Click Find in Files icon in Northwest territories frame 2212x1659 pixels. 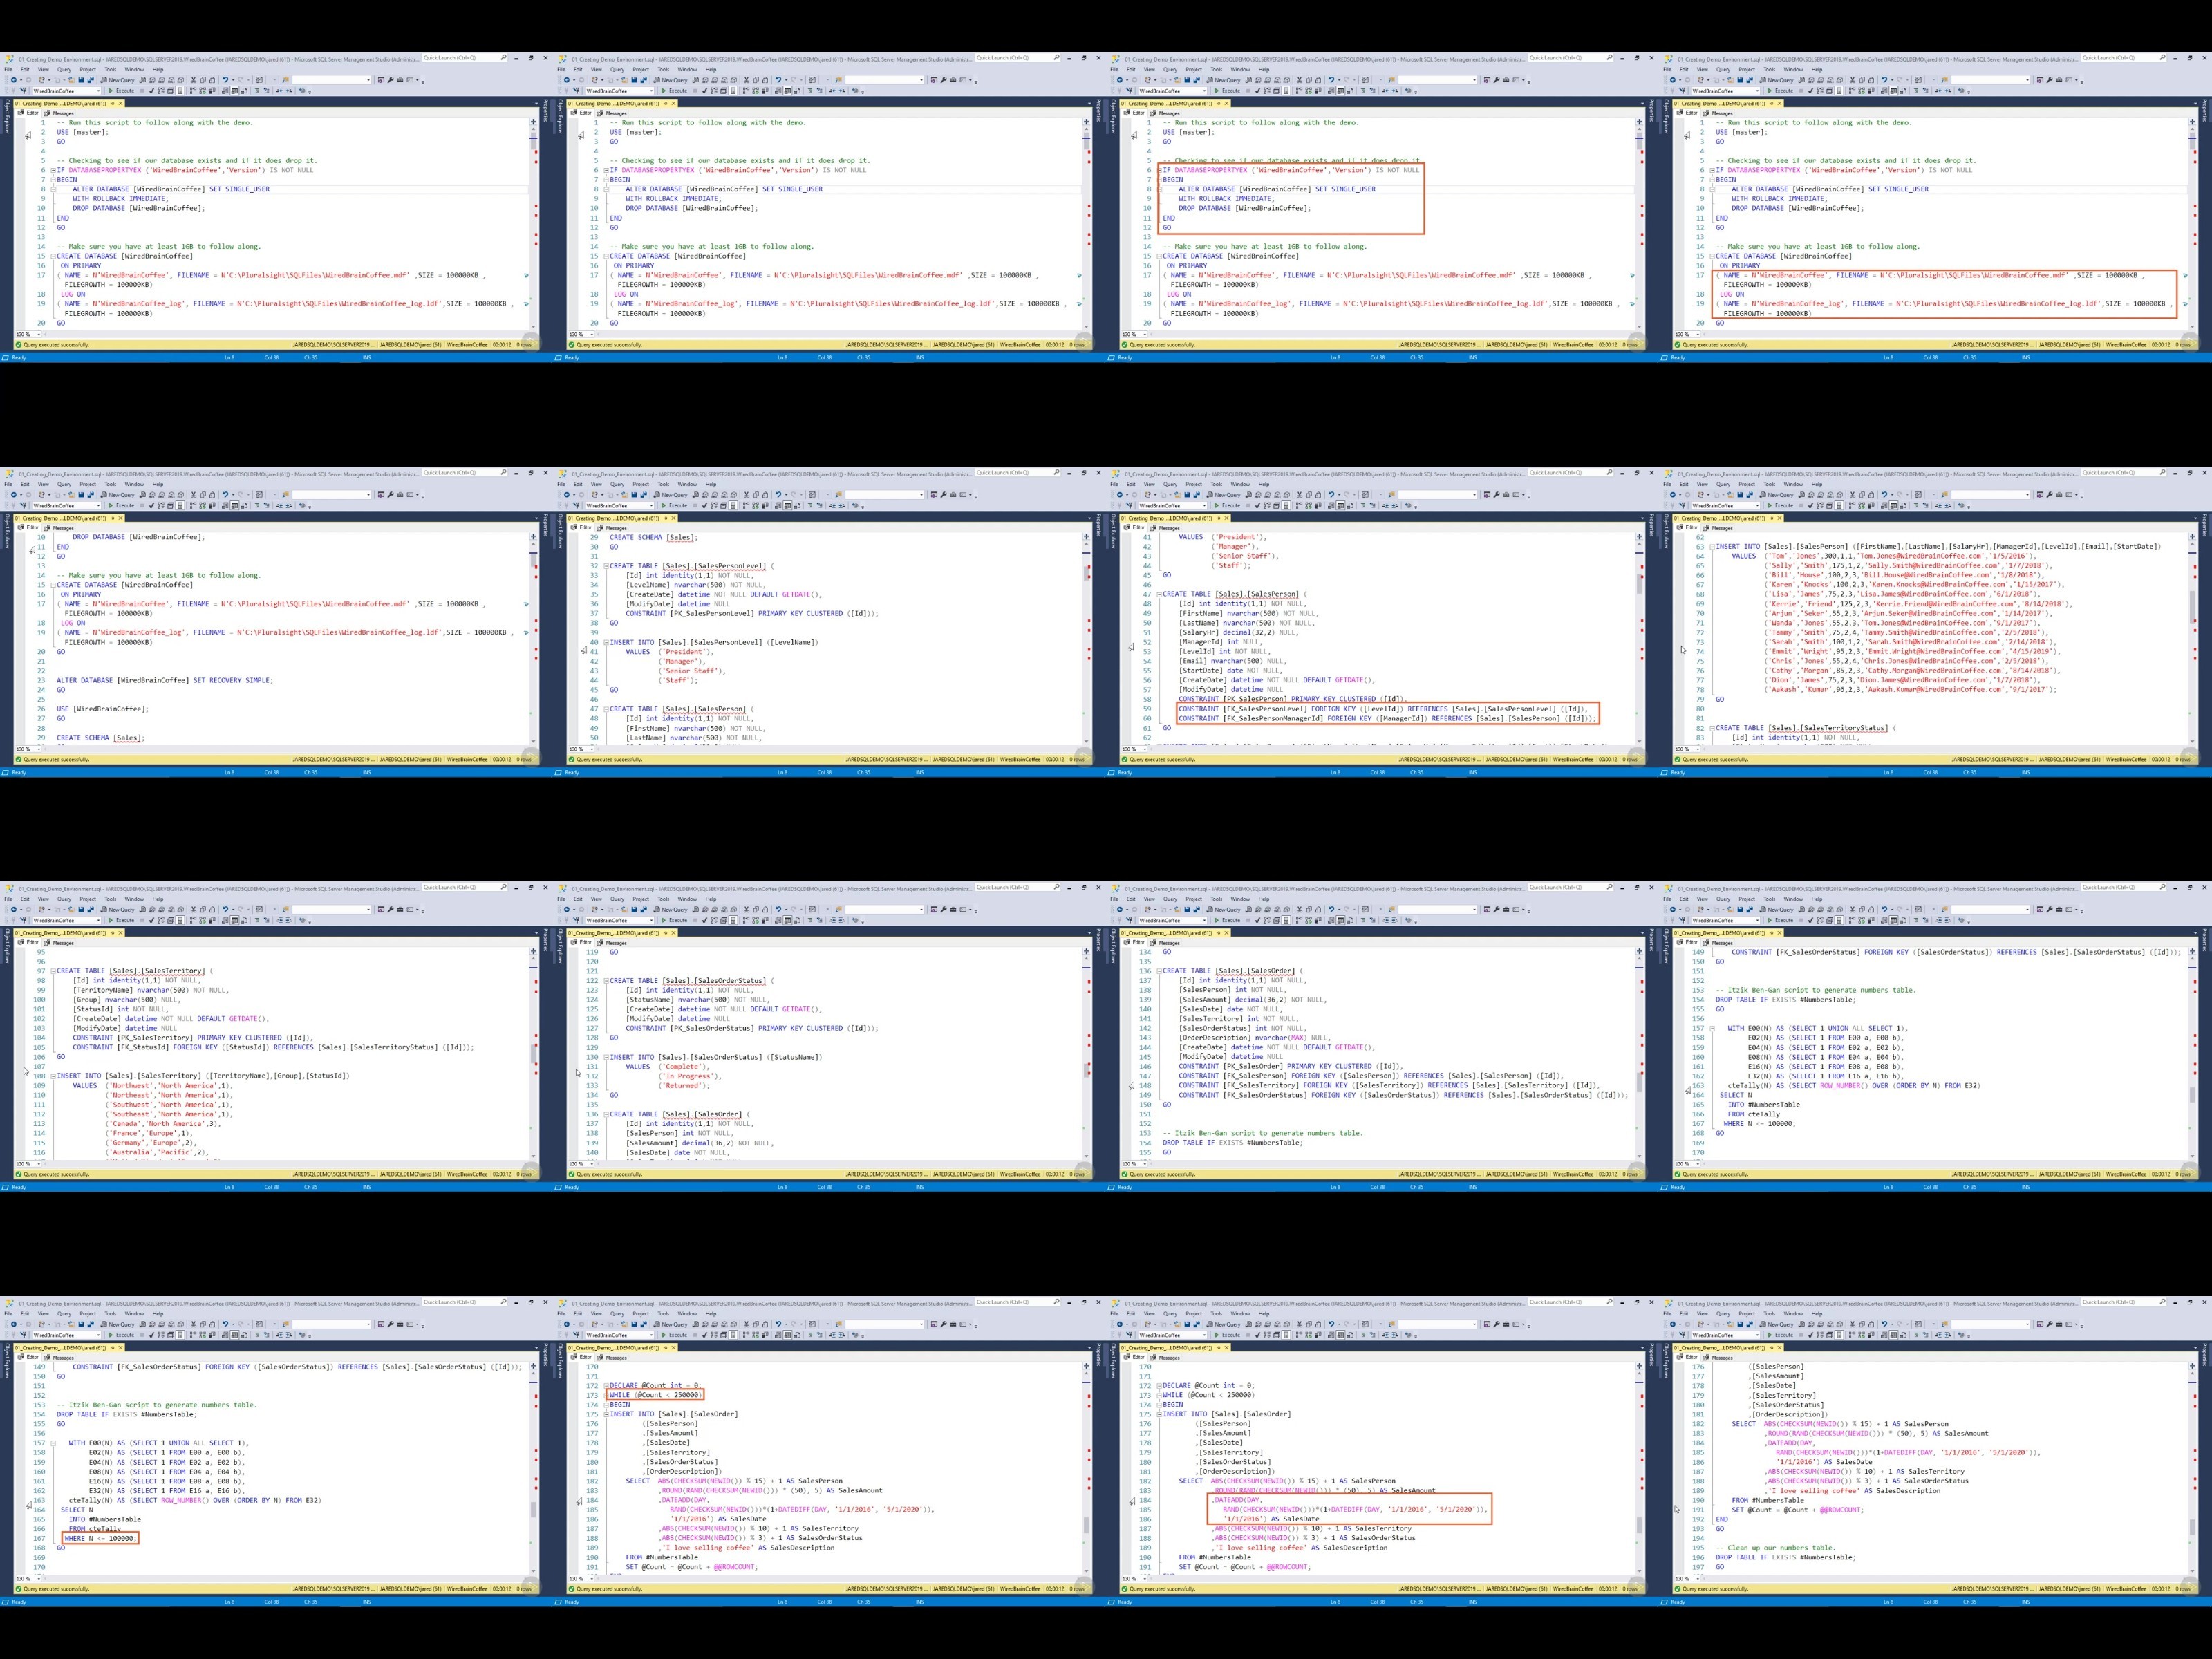(x=286, y=910)
